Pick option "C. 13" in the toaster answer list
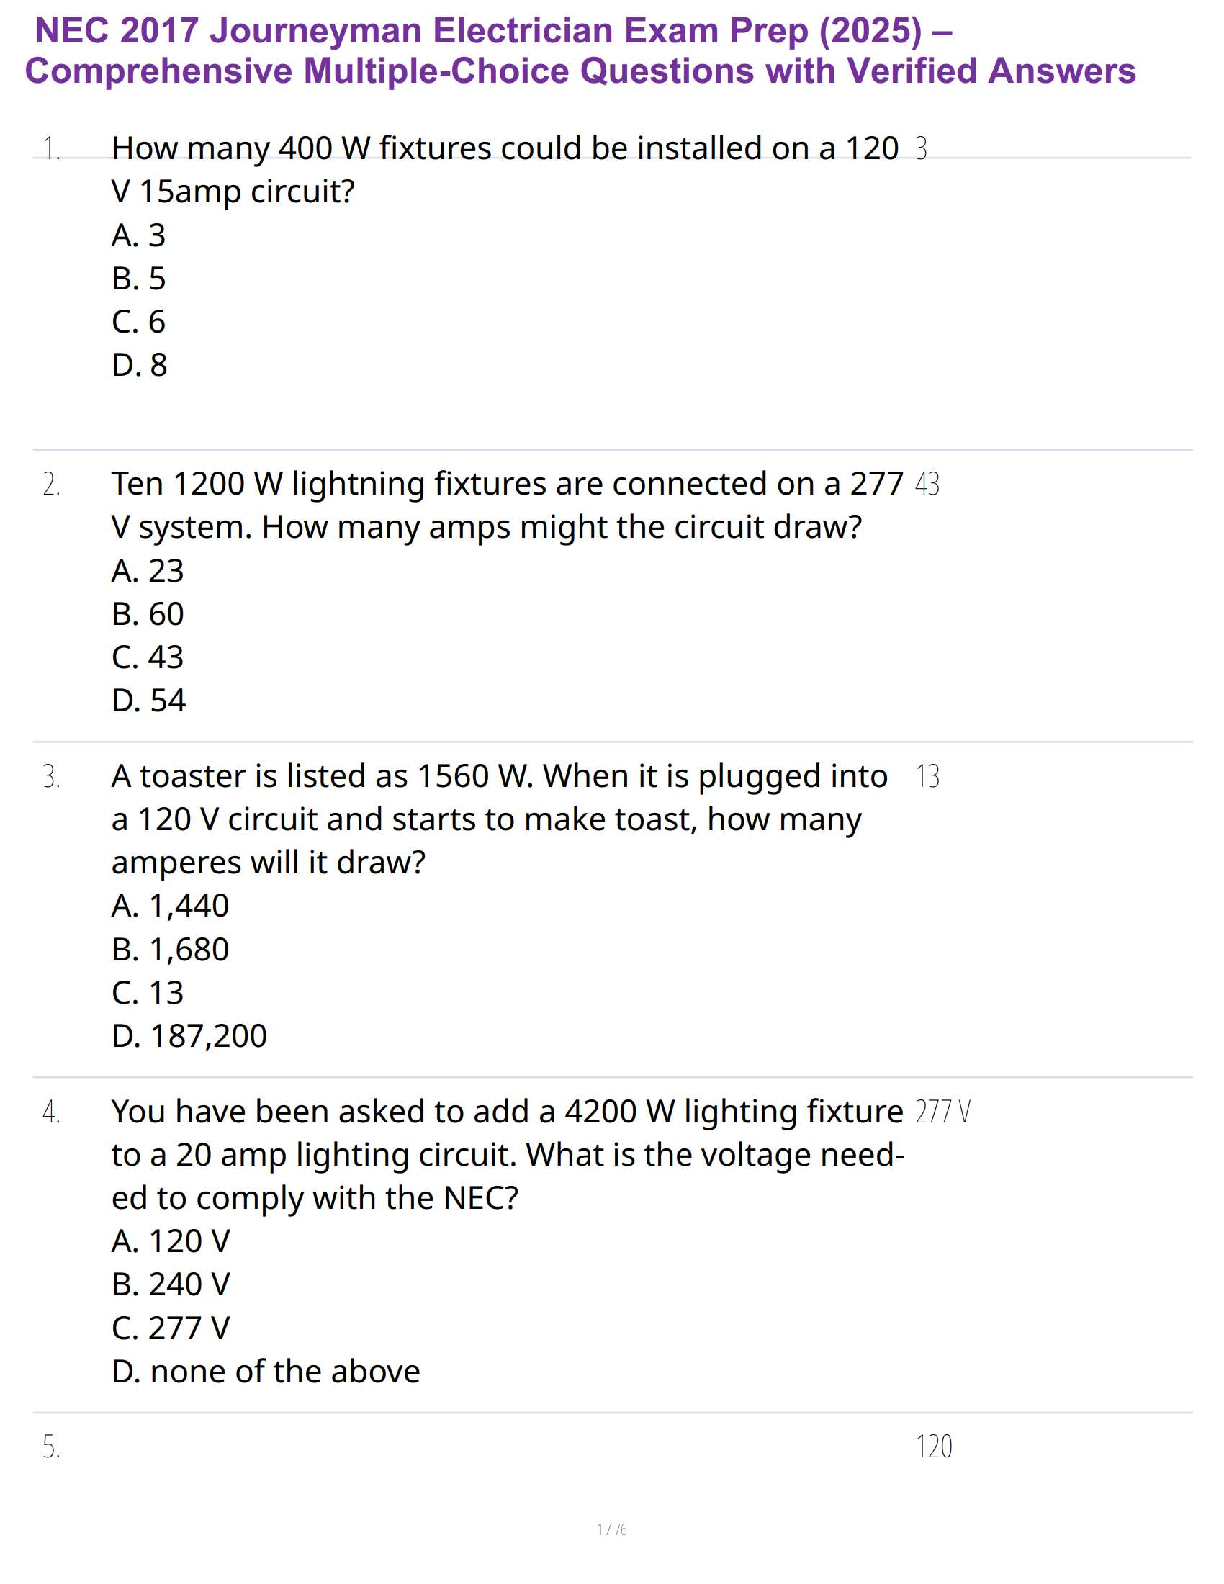The image size is (1224, 1584). click(x=147, y=993)
